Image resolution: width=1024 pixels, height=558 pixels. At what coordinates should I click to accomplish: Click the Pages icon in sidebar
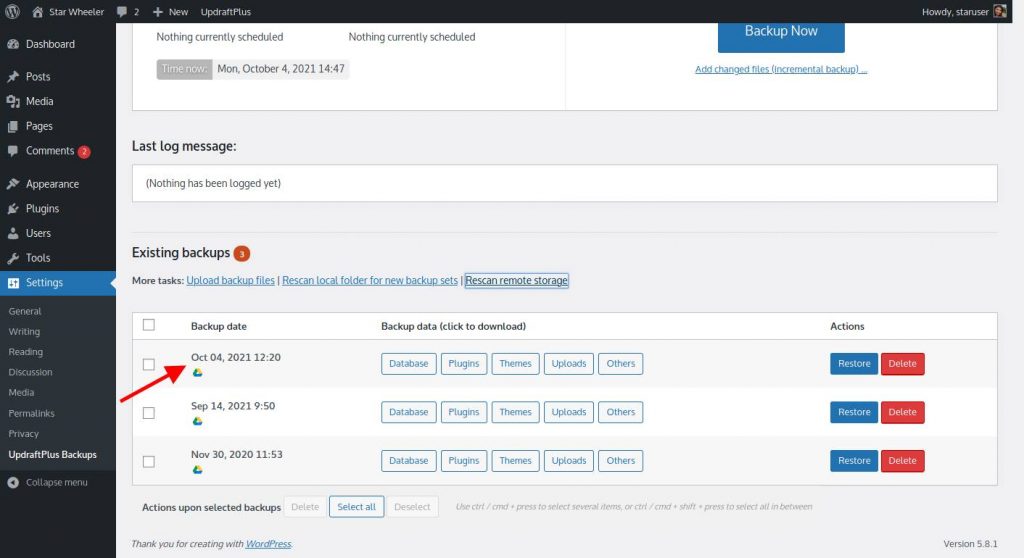[x=13, y=126]
